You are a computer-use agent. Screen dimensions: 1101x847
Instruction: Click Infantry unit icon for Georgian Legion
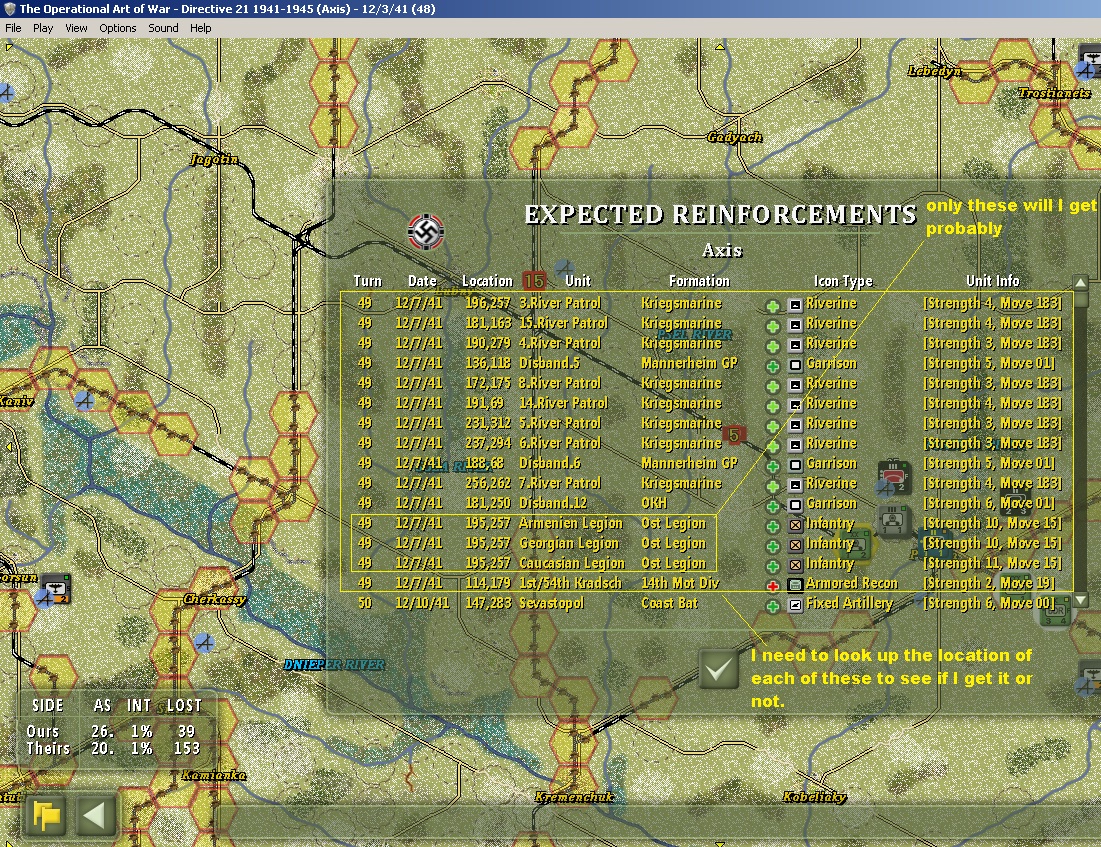(x=795, y=545)
